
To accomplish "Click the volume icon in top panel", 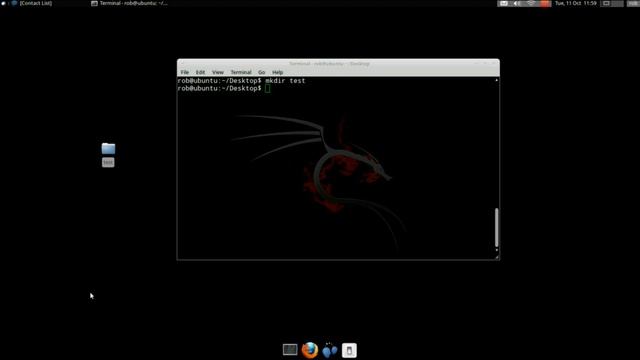I will coord(516,3).
